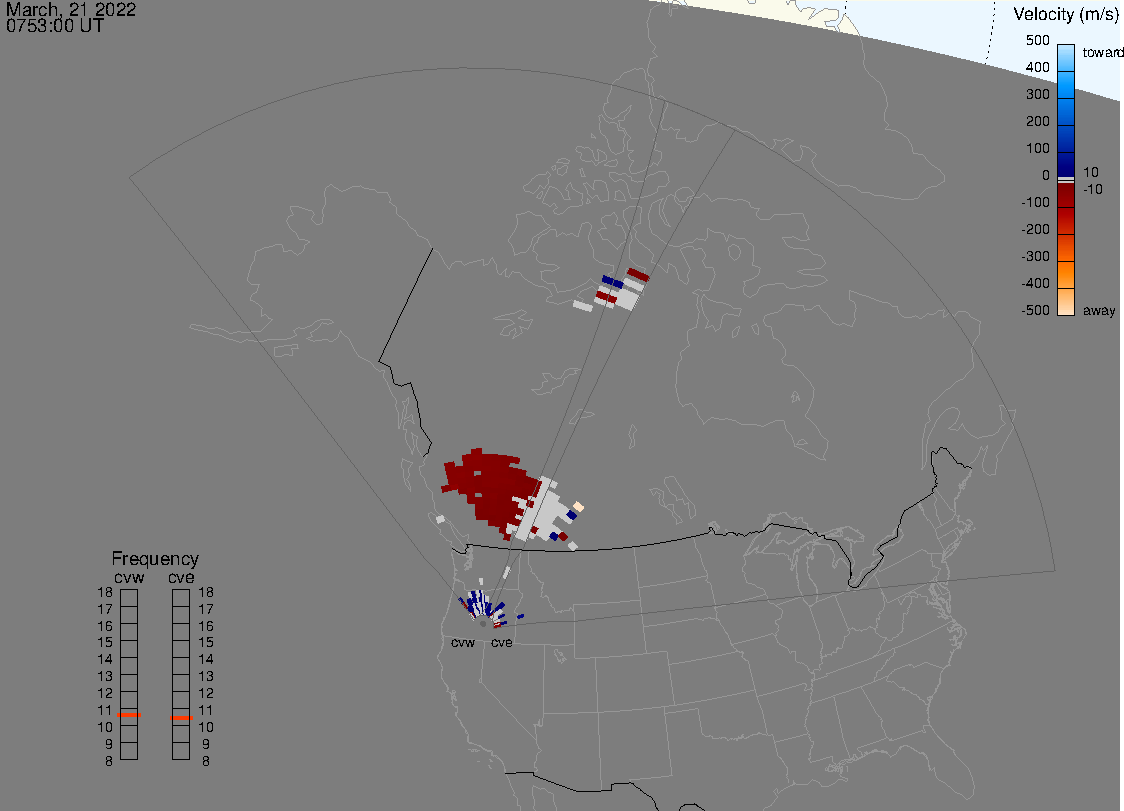Click the 'away' label on the velocity legend
This screenshot has height=811, width=1124.
[x=1099, y=311]
